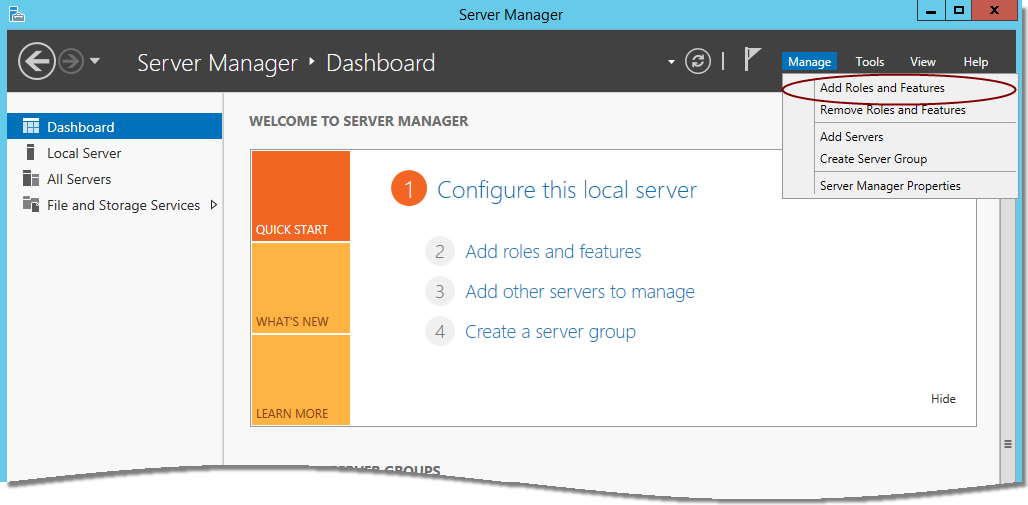Click the forward navigation arrow button
1028x505 pixels.
(71, 62)
